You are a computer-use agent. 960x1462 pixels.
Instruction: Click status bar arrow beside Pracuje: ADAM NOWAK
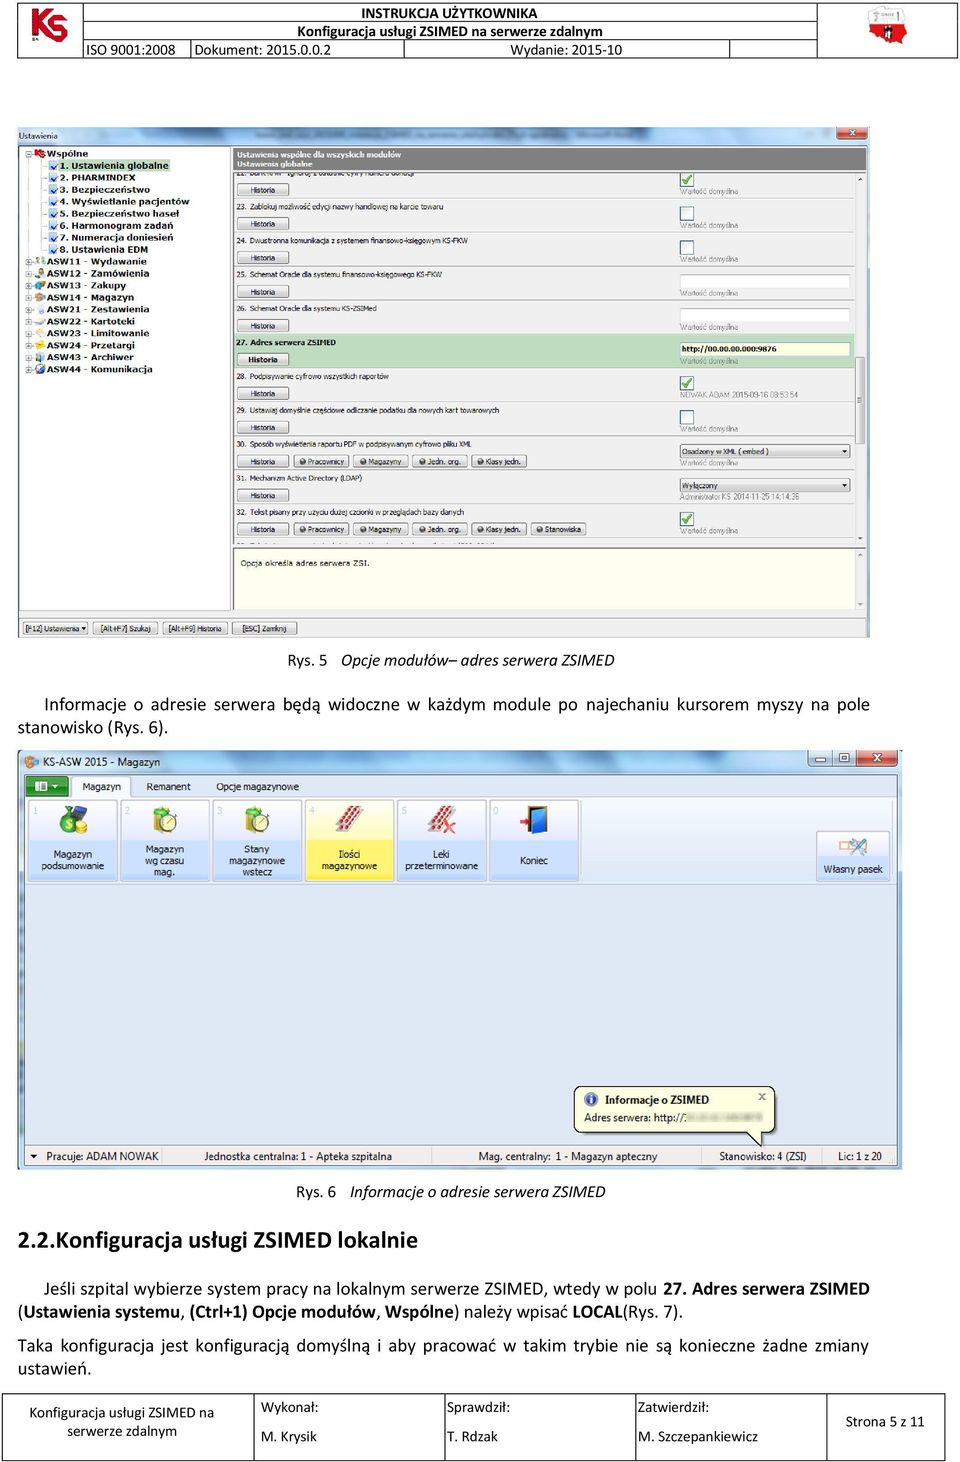pyautogui.click(x=33, y=1156)
